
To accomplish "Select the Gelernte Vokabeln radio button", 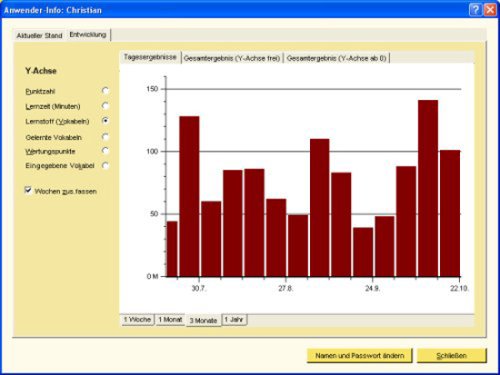I will tap(105, 137).
